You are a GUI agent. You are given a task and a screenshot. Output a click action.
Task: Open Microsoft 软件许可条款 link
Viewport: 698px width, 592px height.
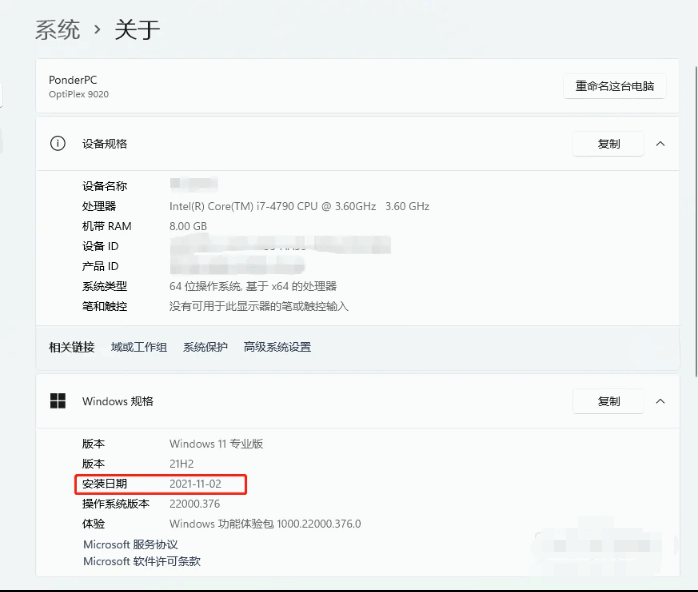(142, 561)
